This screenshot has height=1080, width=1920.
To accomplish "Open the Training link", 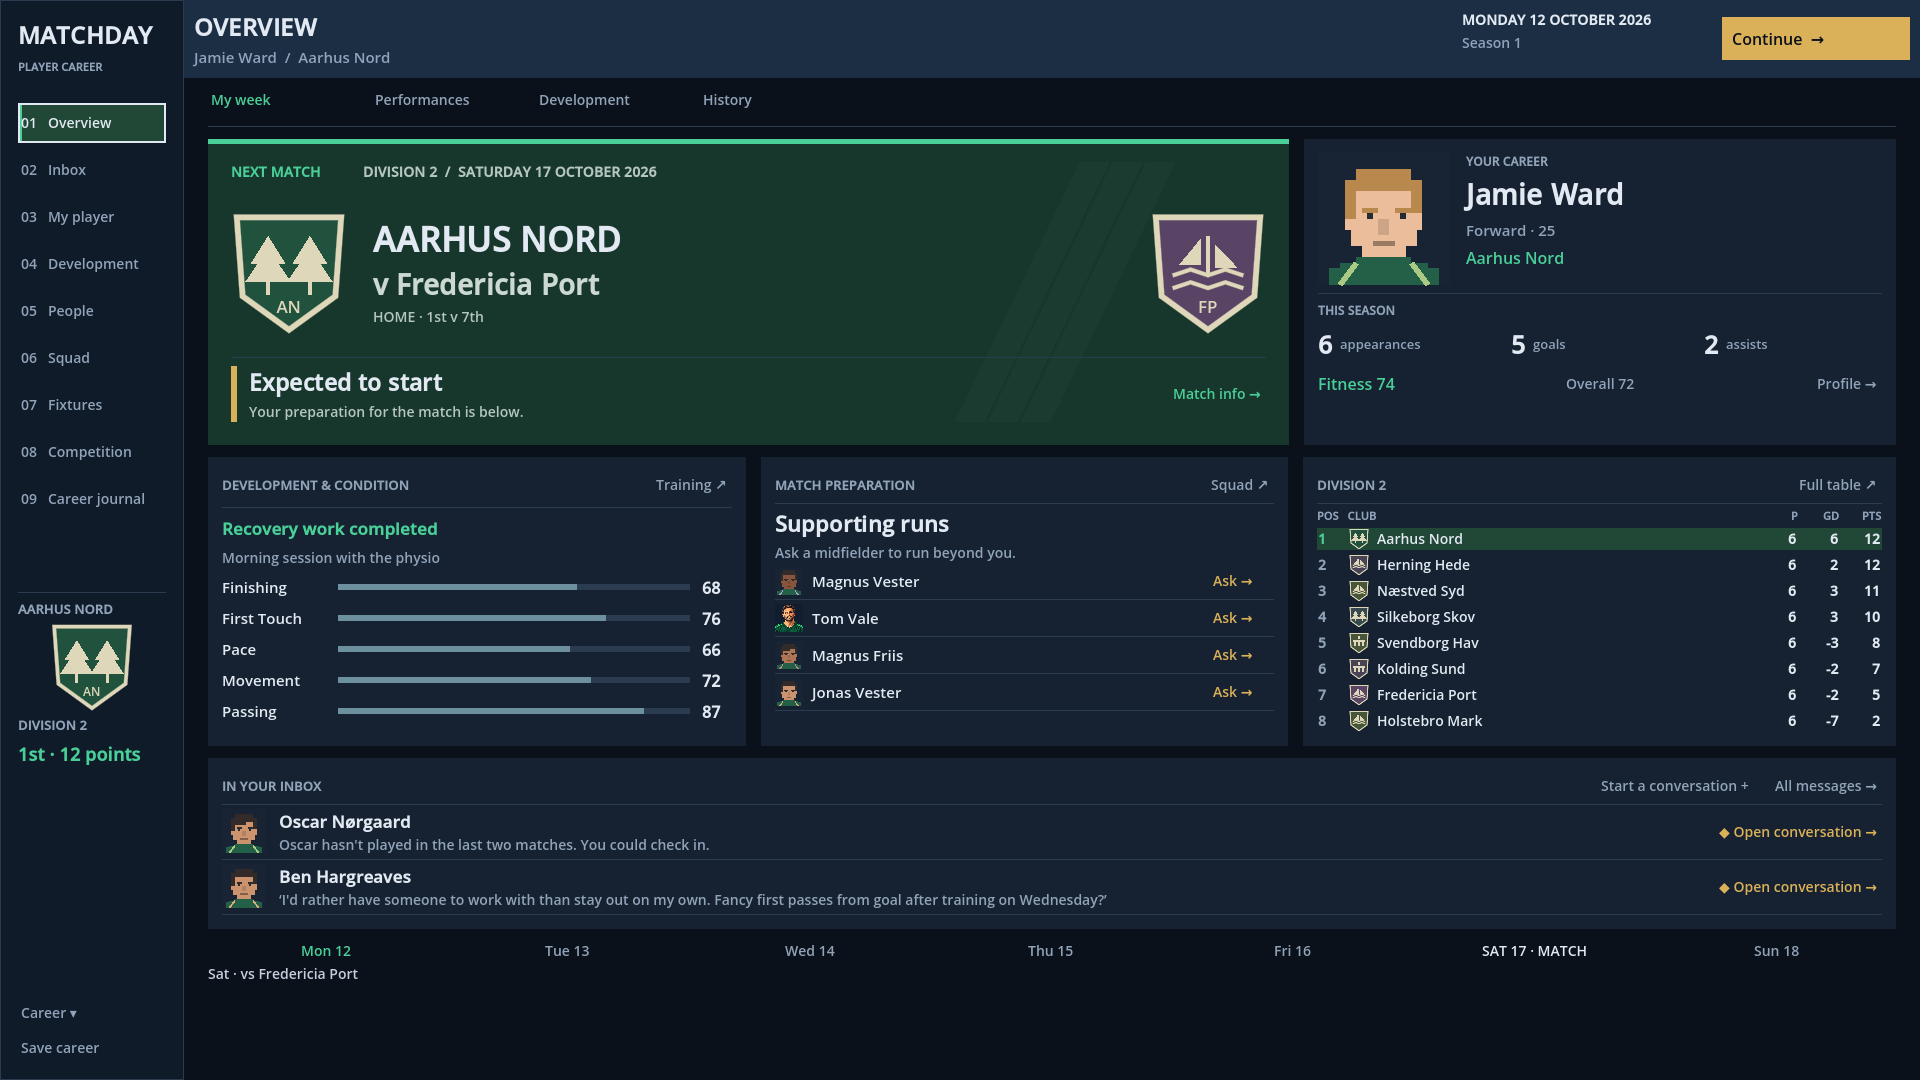I will (x=691, y=485).
